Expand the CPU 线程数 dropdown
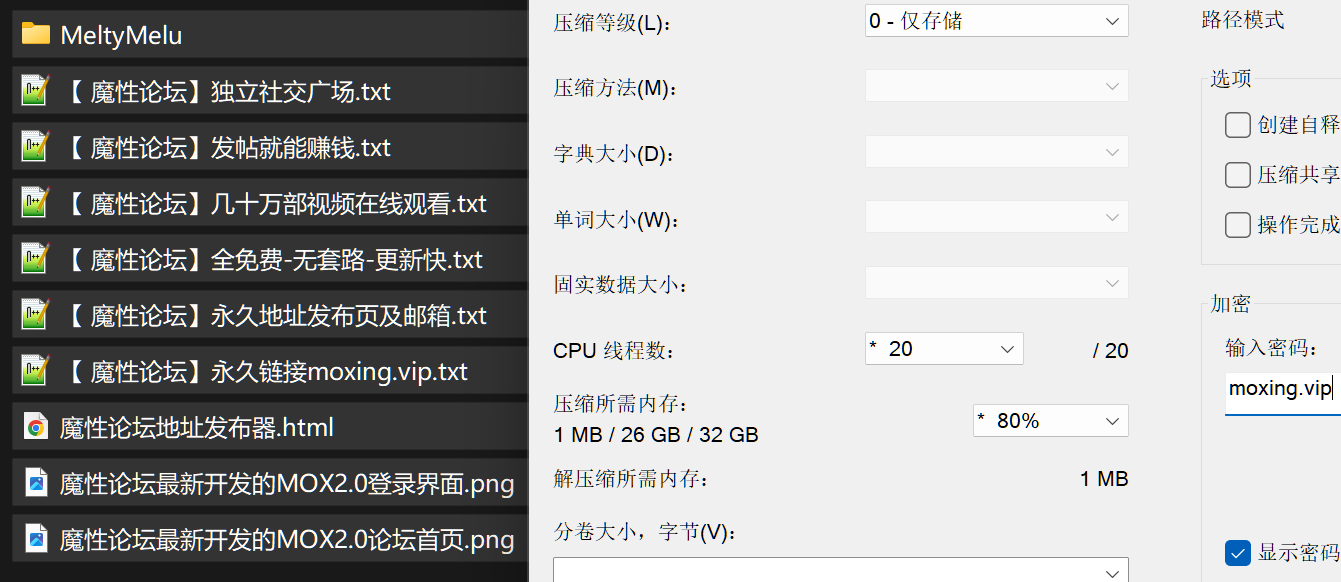The height and width of the screenshot is (582, 1341). click(944, 348)
